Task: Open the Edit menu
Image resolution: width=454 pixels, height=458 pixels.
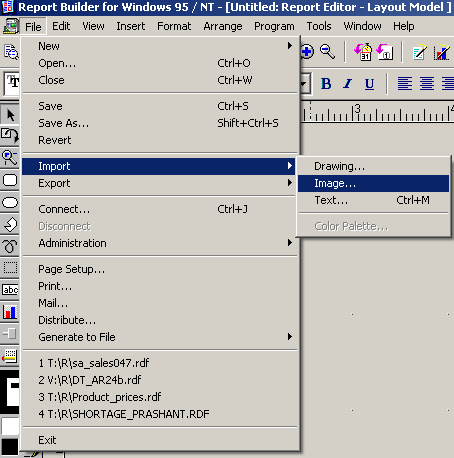Action: click(x=61, y=26)
